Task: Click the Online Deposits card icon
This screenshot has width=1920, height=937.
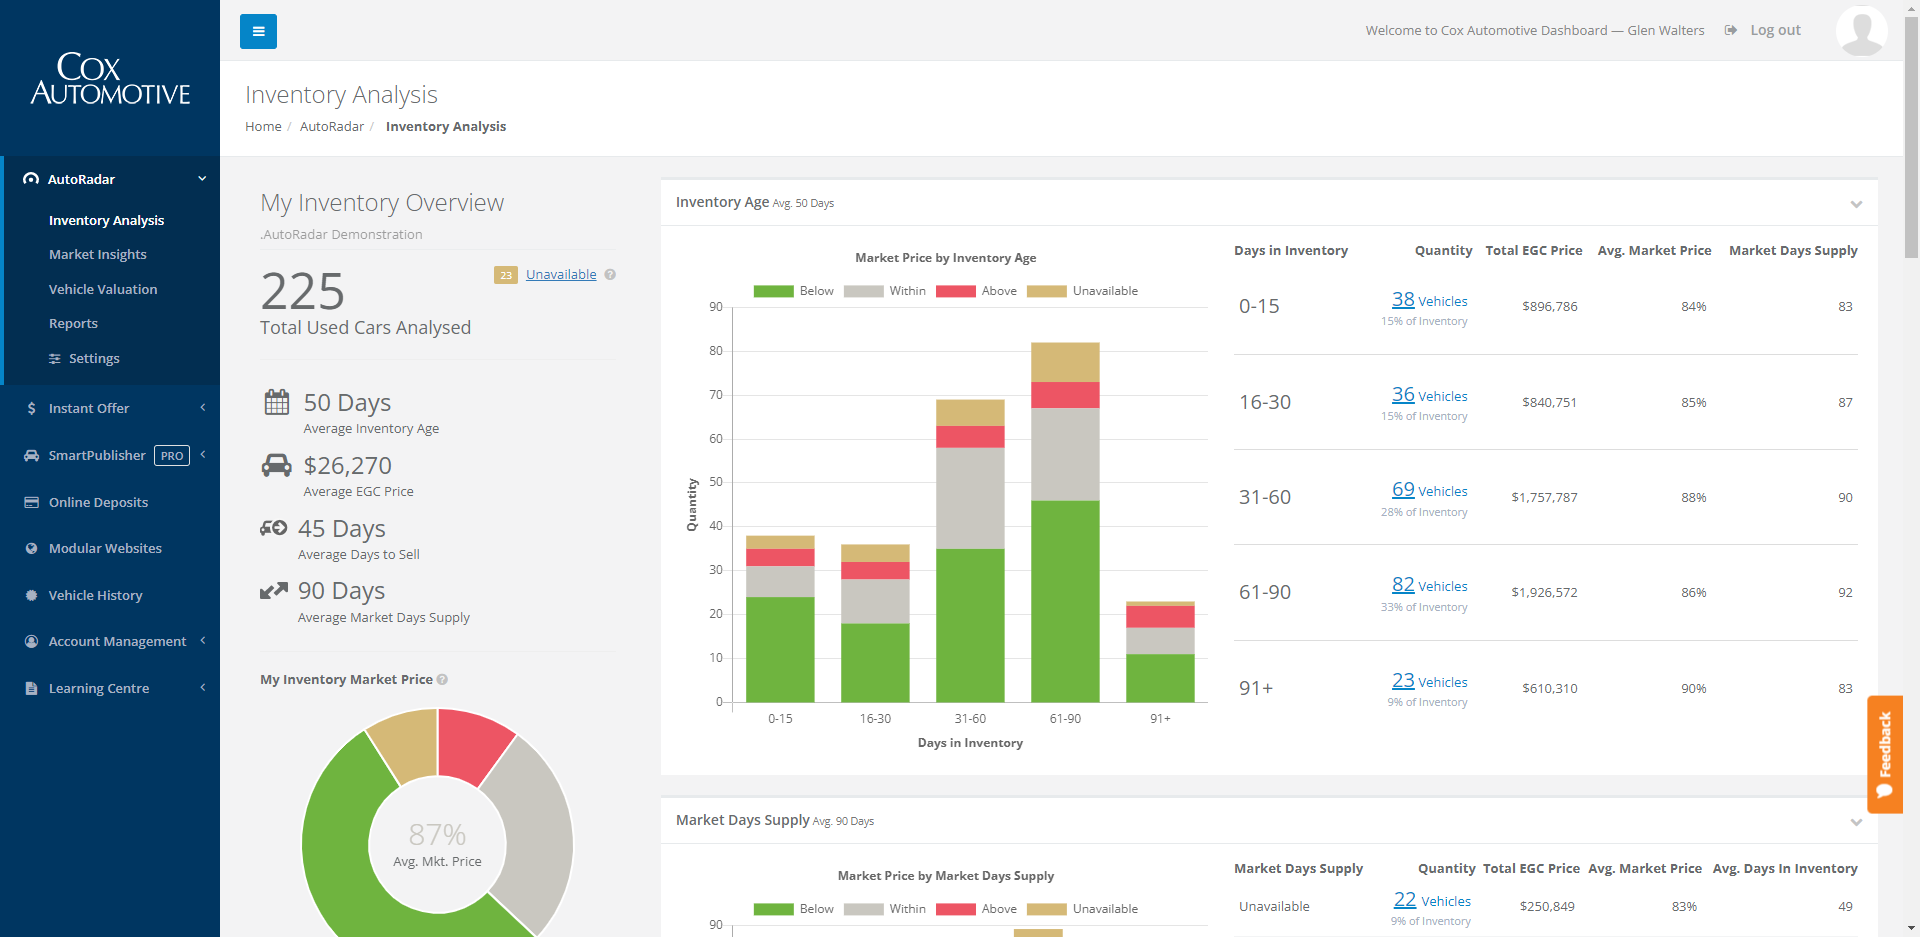Action: (x=31, y=502)
